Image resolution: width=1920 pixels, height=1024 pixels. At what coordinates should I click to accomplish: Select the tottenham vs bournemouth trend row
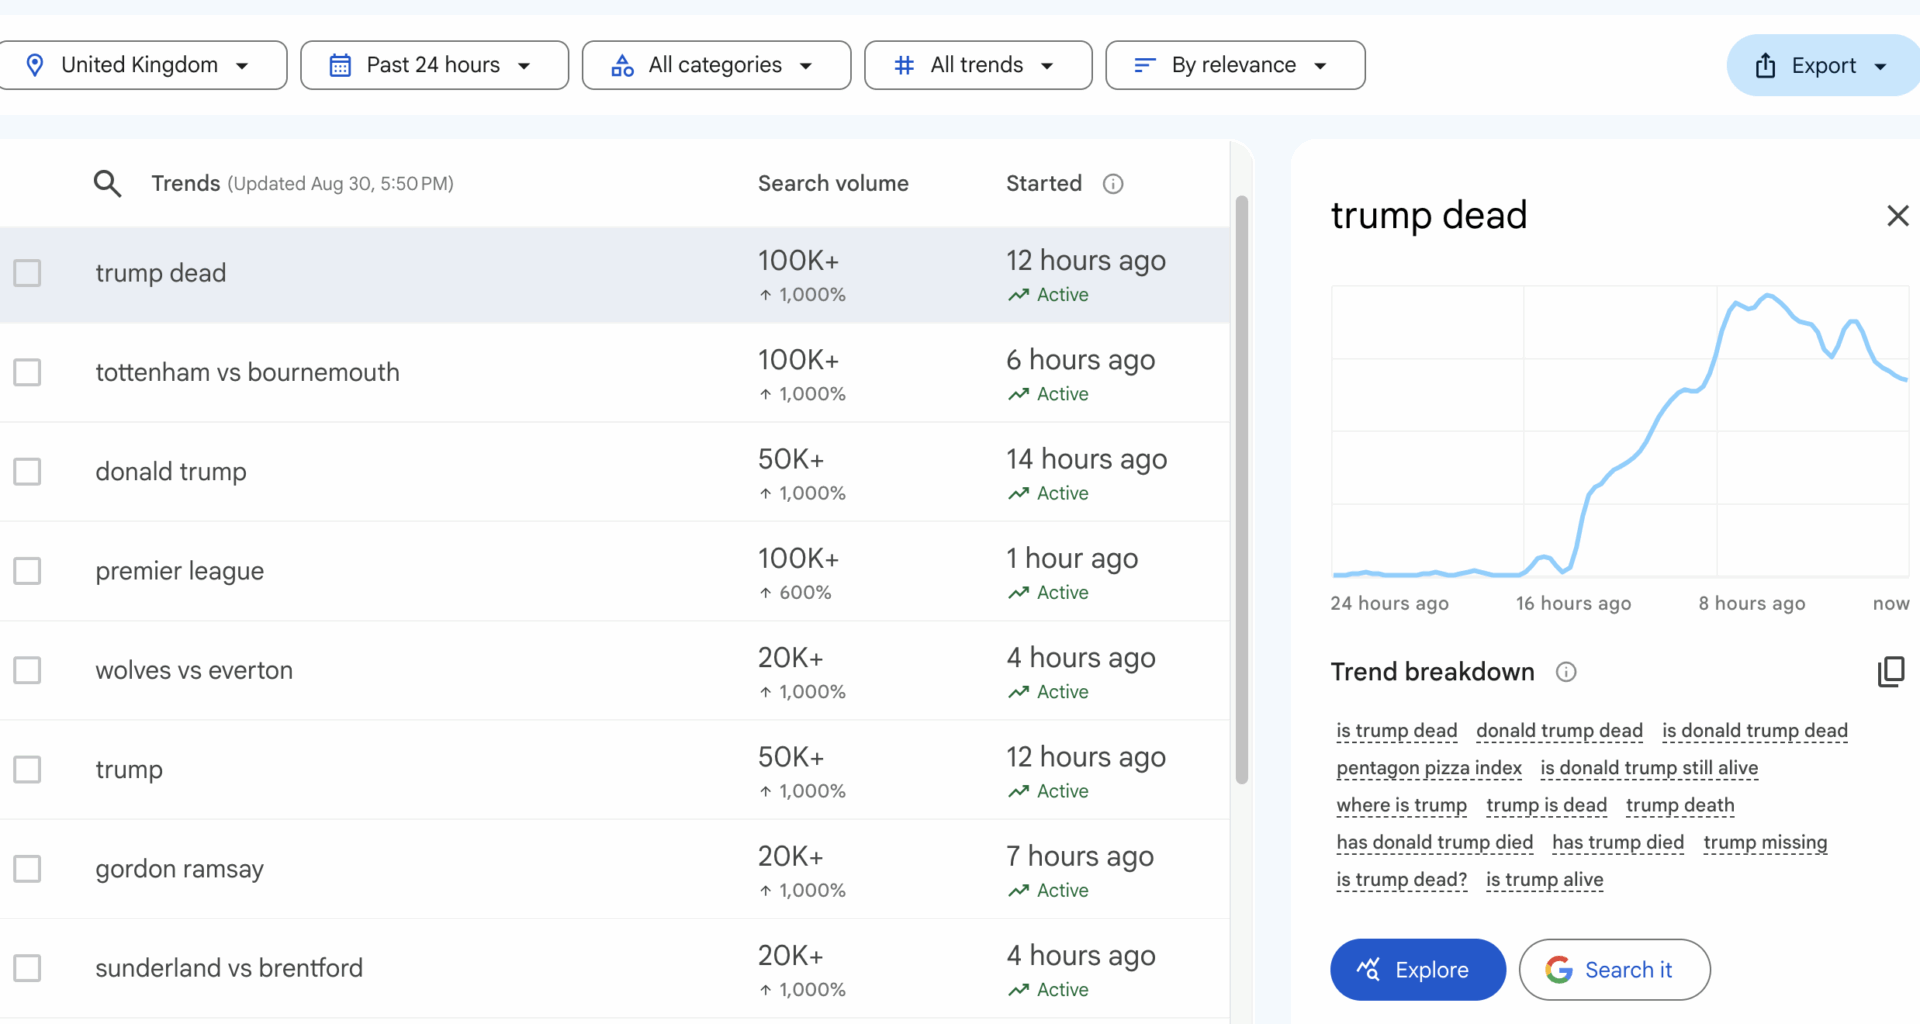click(615, 372)
